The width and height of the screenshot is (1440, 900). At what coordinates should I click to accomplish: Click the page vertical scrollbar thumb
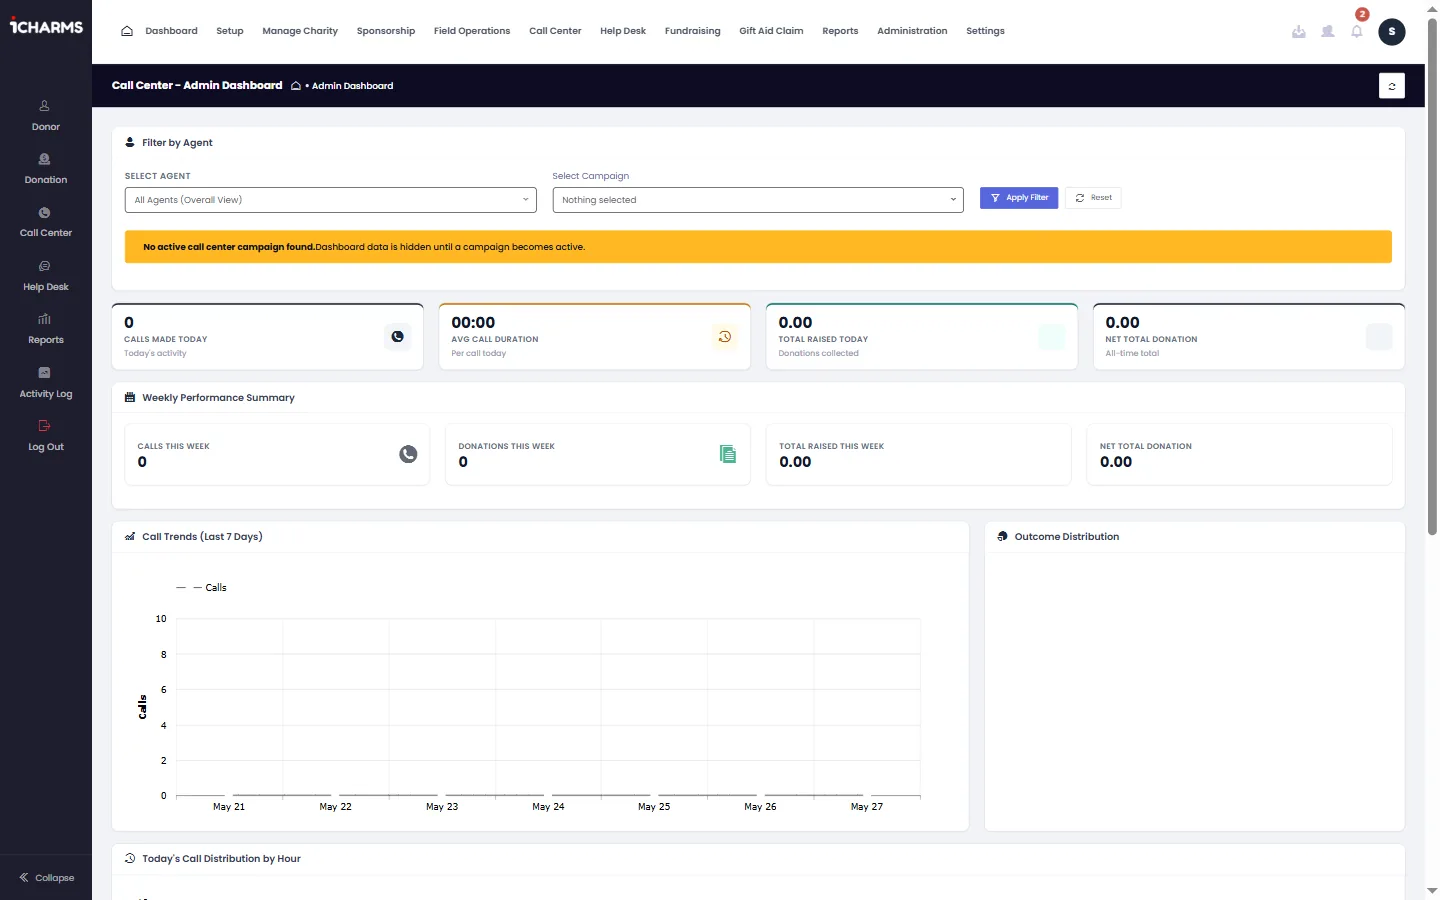[x=1432, y=277]
